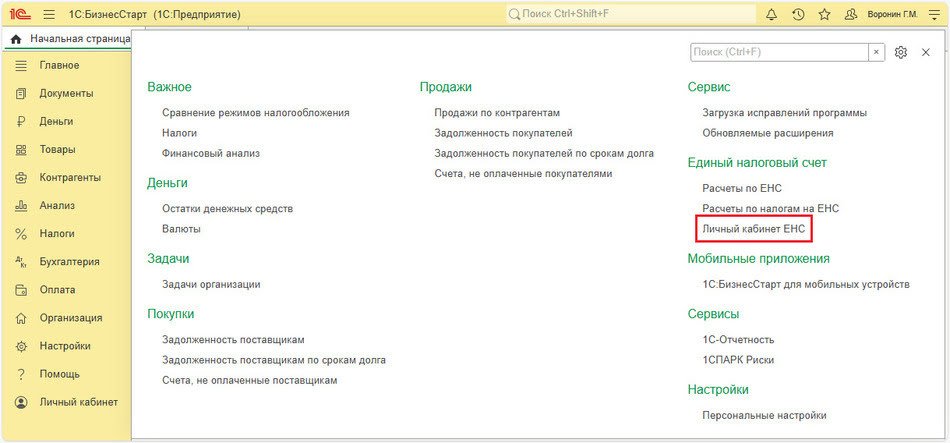This screenshot has width=950, height=443.
Task: Open Персональные настройки
Action: [764, 416]
